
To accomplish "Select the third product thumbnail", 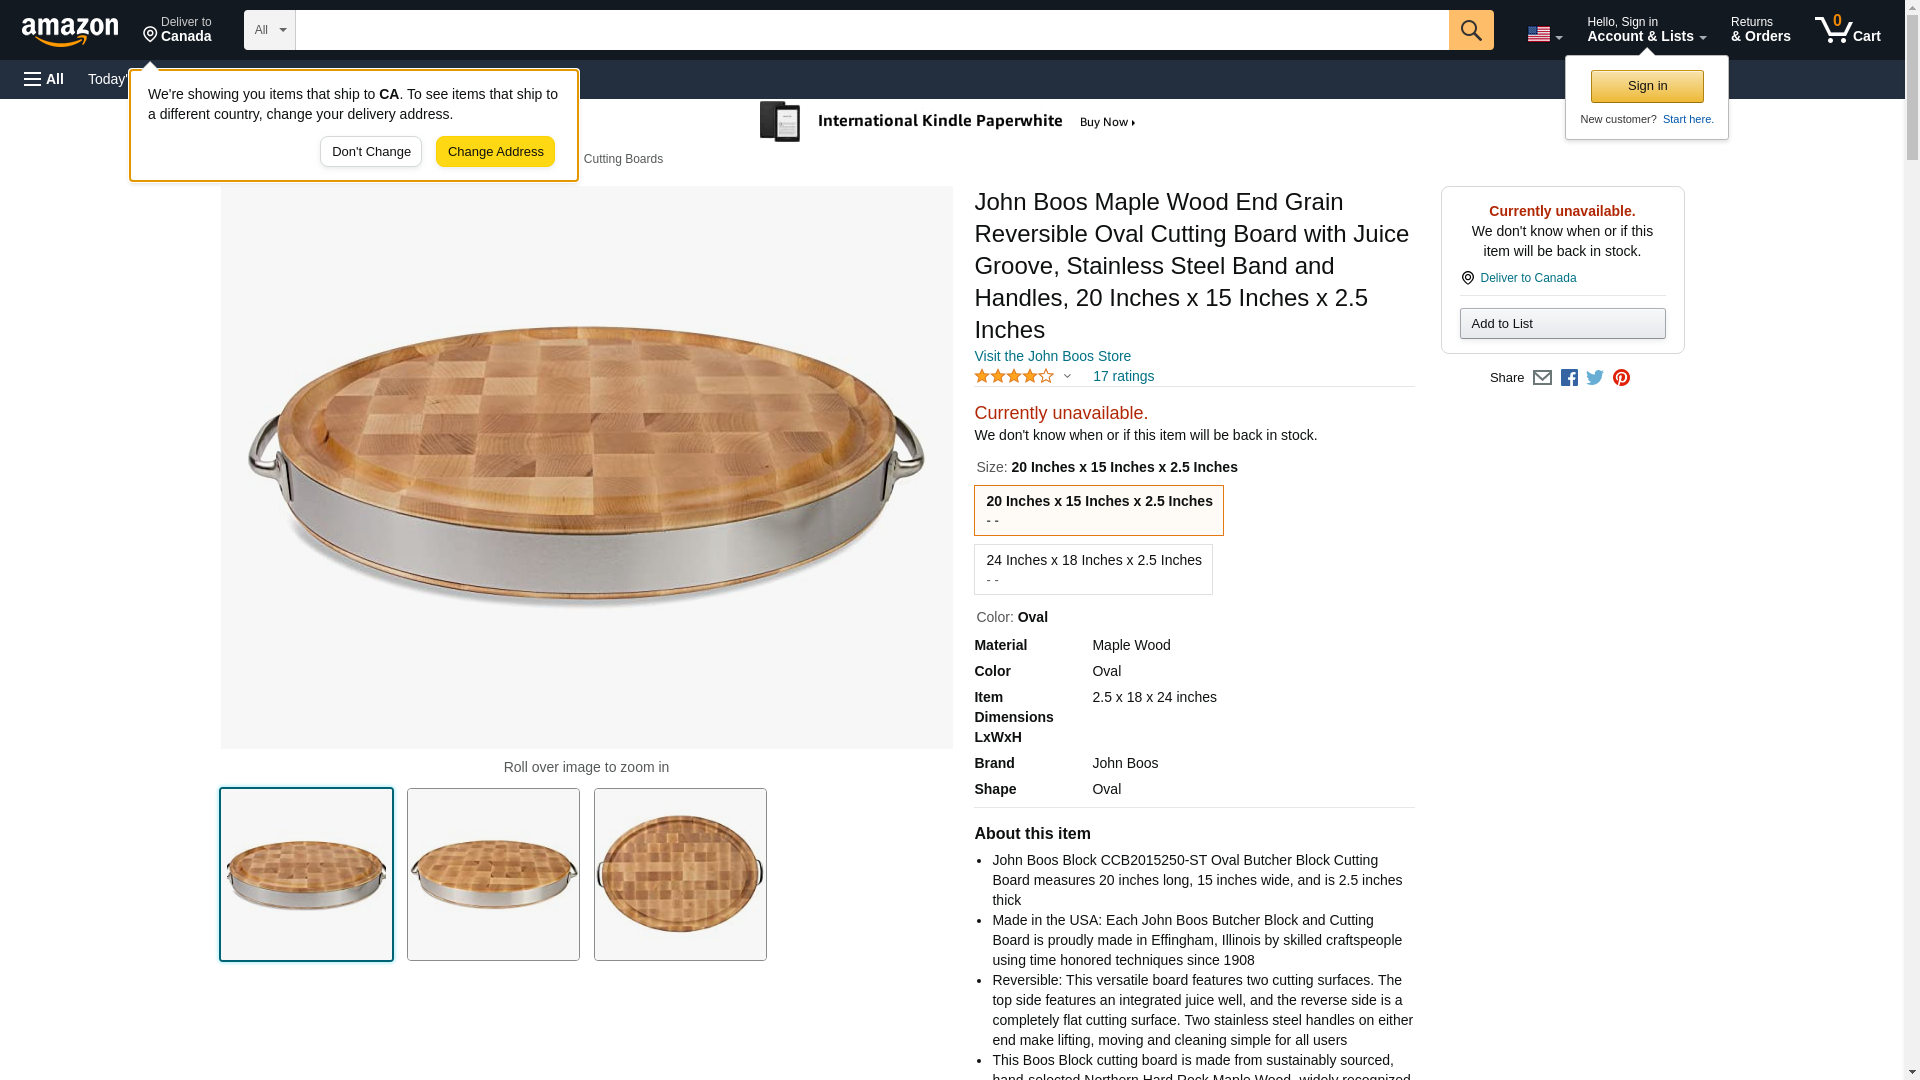I will click(x=680, y=874).
